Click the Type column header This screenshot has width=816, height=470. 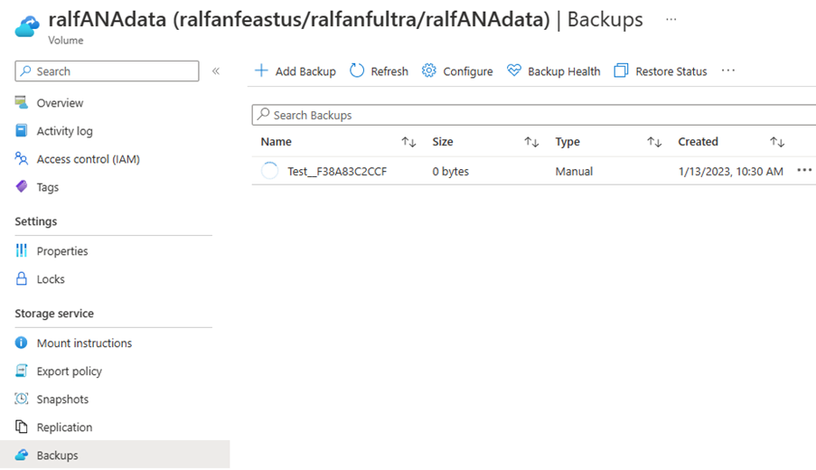tap(567, 142)
